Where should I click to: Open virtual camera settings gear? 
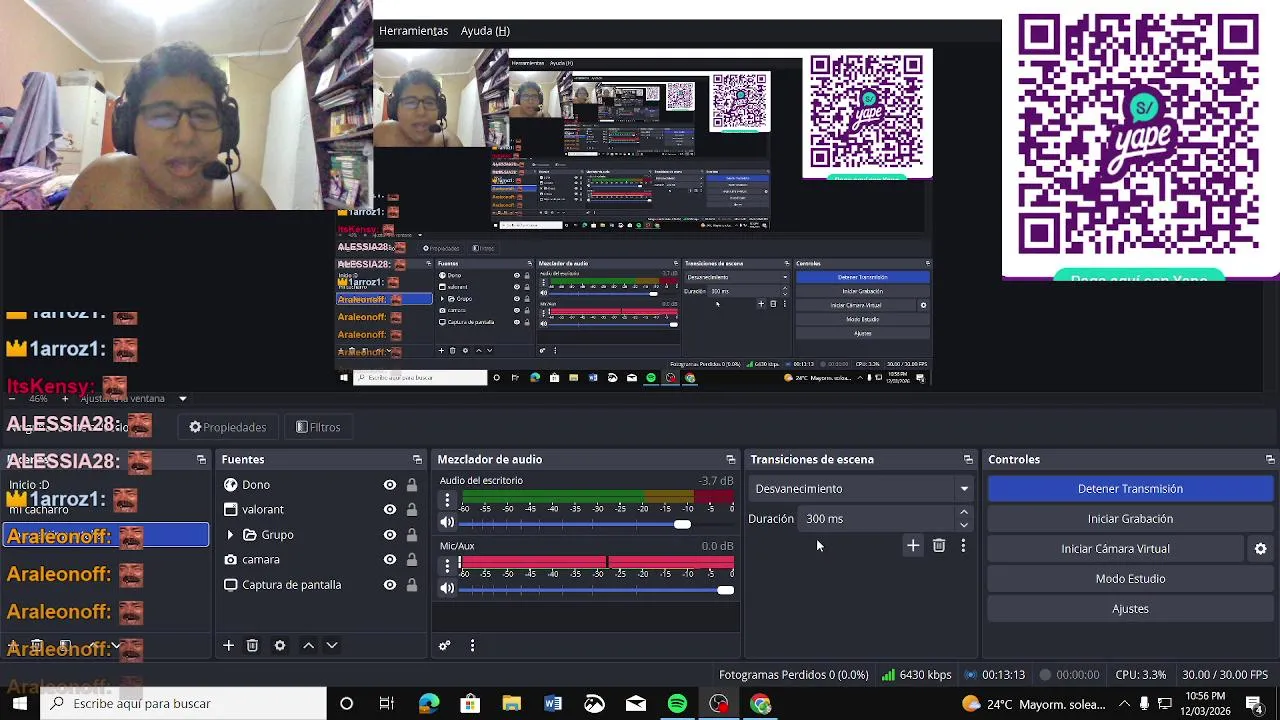point(1261,549)
